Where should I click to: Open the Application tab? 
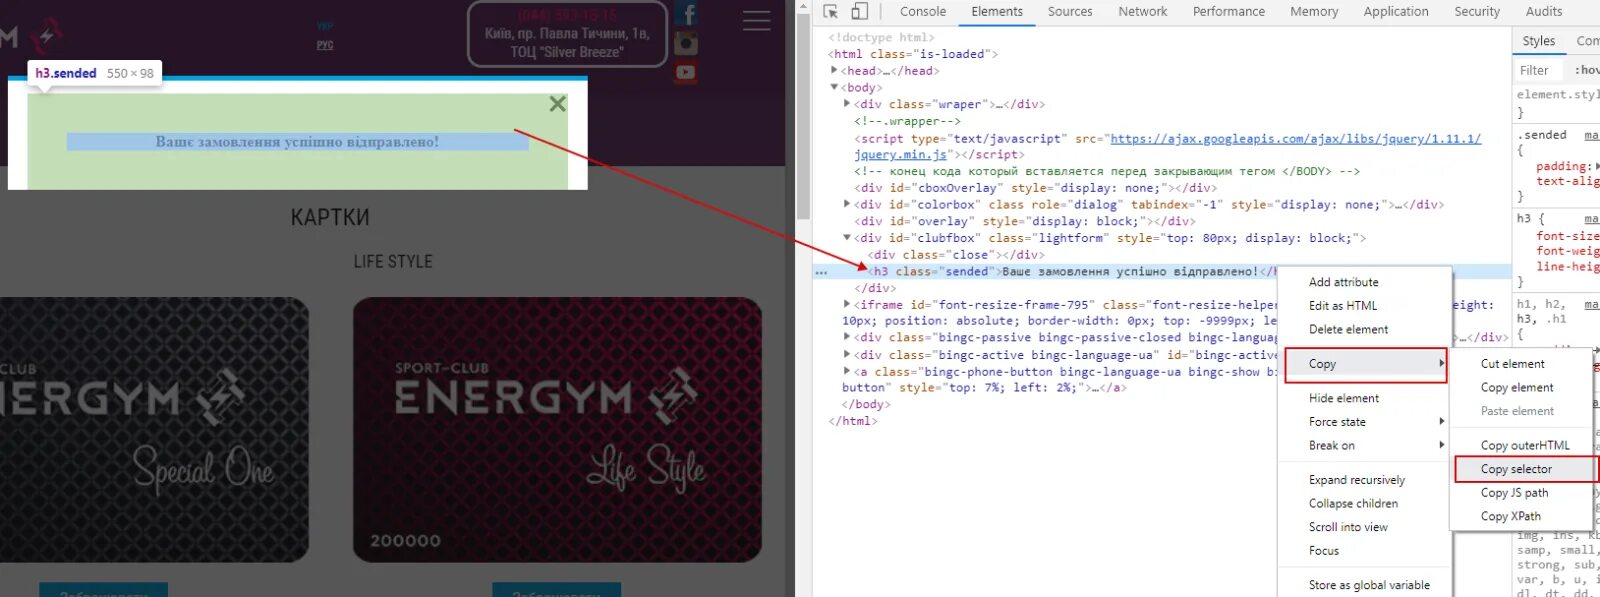point(1396,12)
